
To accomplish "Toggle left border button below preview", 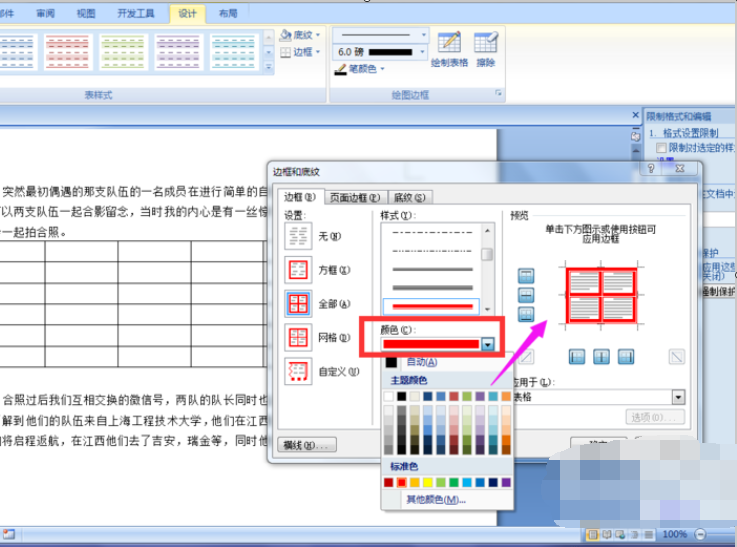I will click(x=577, y=357).
